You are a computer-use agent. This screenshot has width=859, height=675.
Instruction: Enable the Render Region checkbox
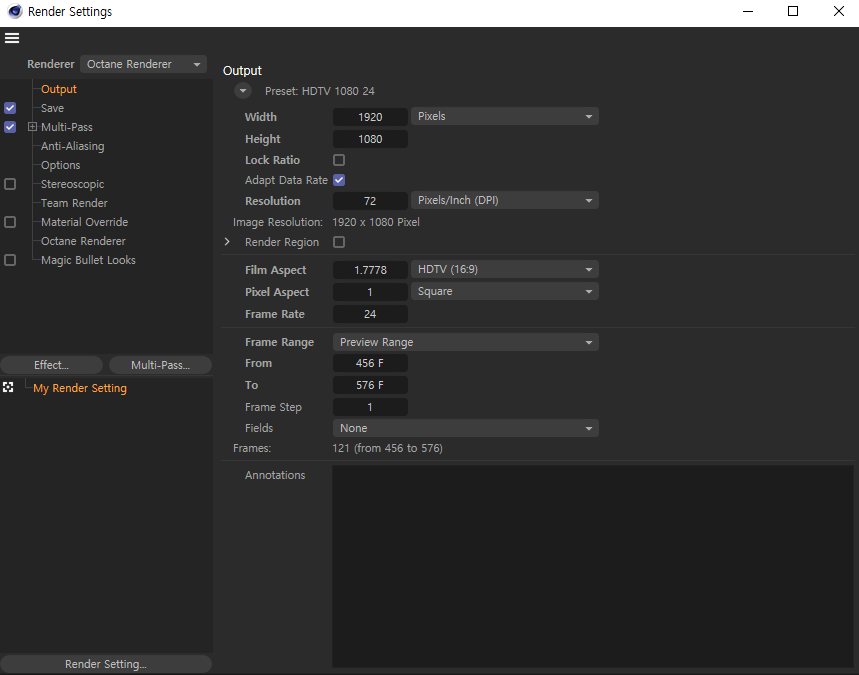339,242
